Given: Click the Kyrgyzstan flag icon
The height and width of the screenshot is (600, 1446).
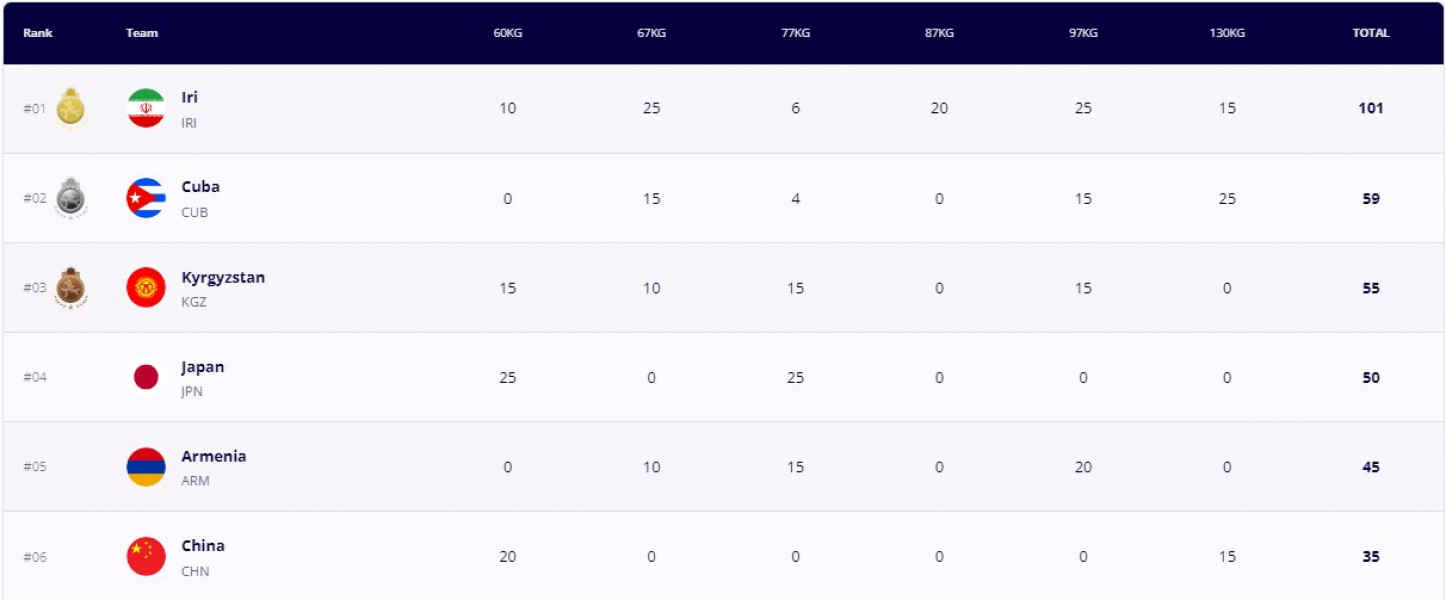Looking at the screenshot, I should pyautogui.click(x=146, y=288).
